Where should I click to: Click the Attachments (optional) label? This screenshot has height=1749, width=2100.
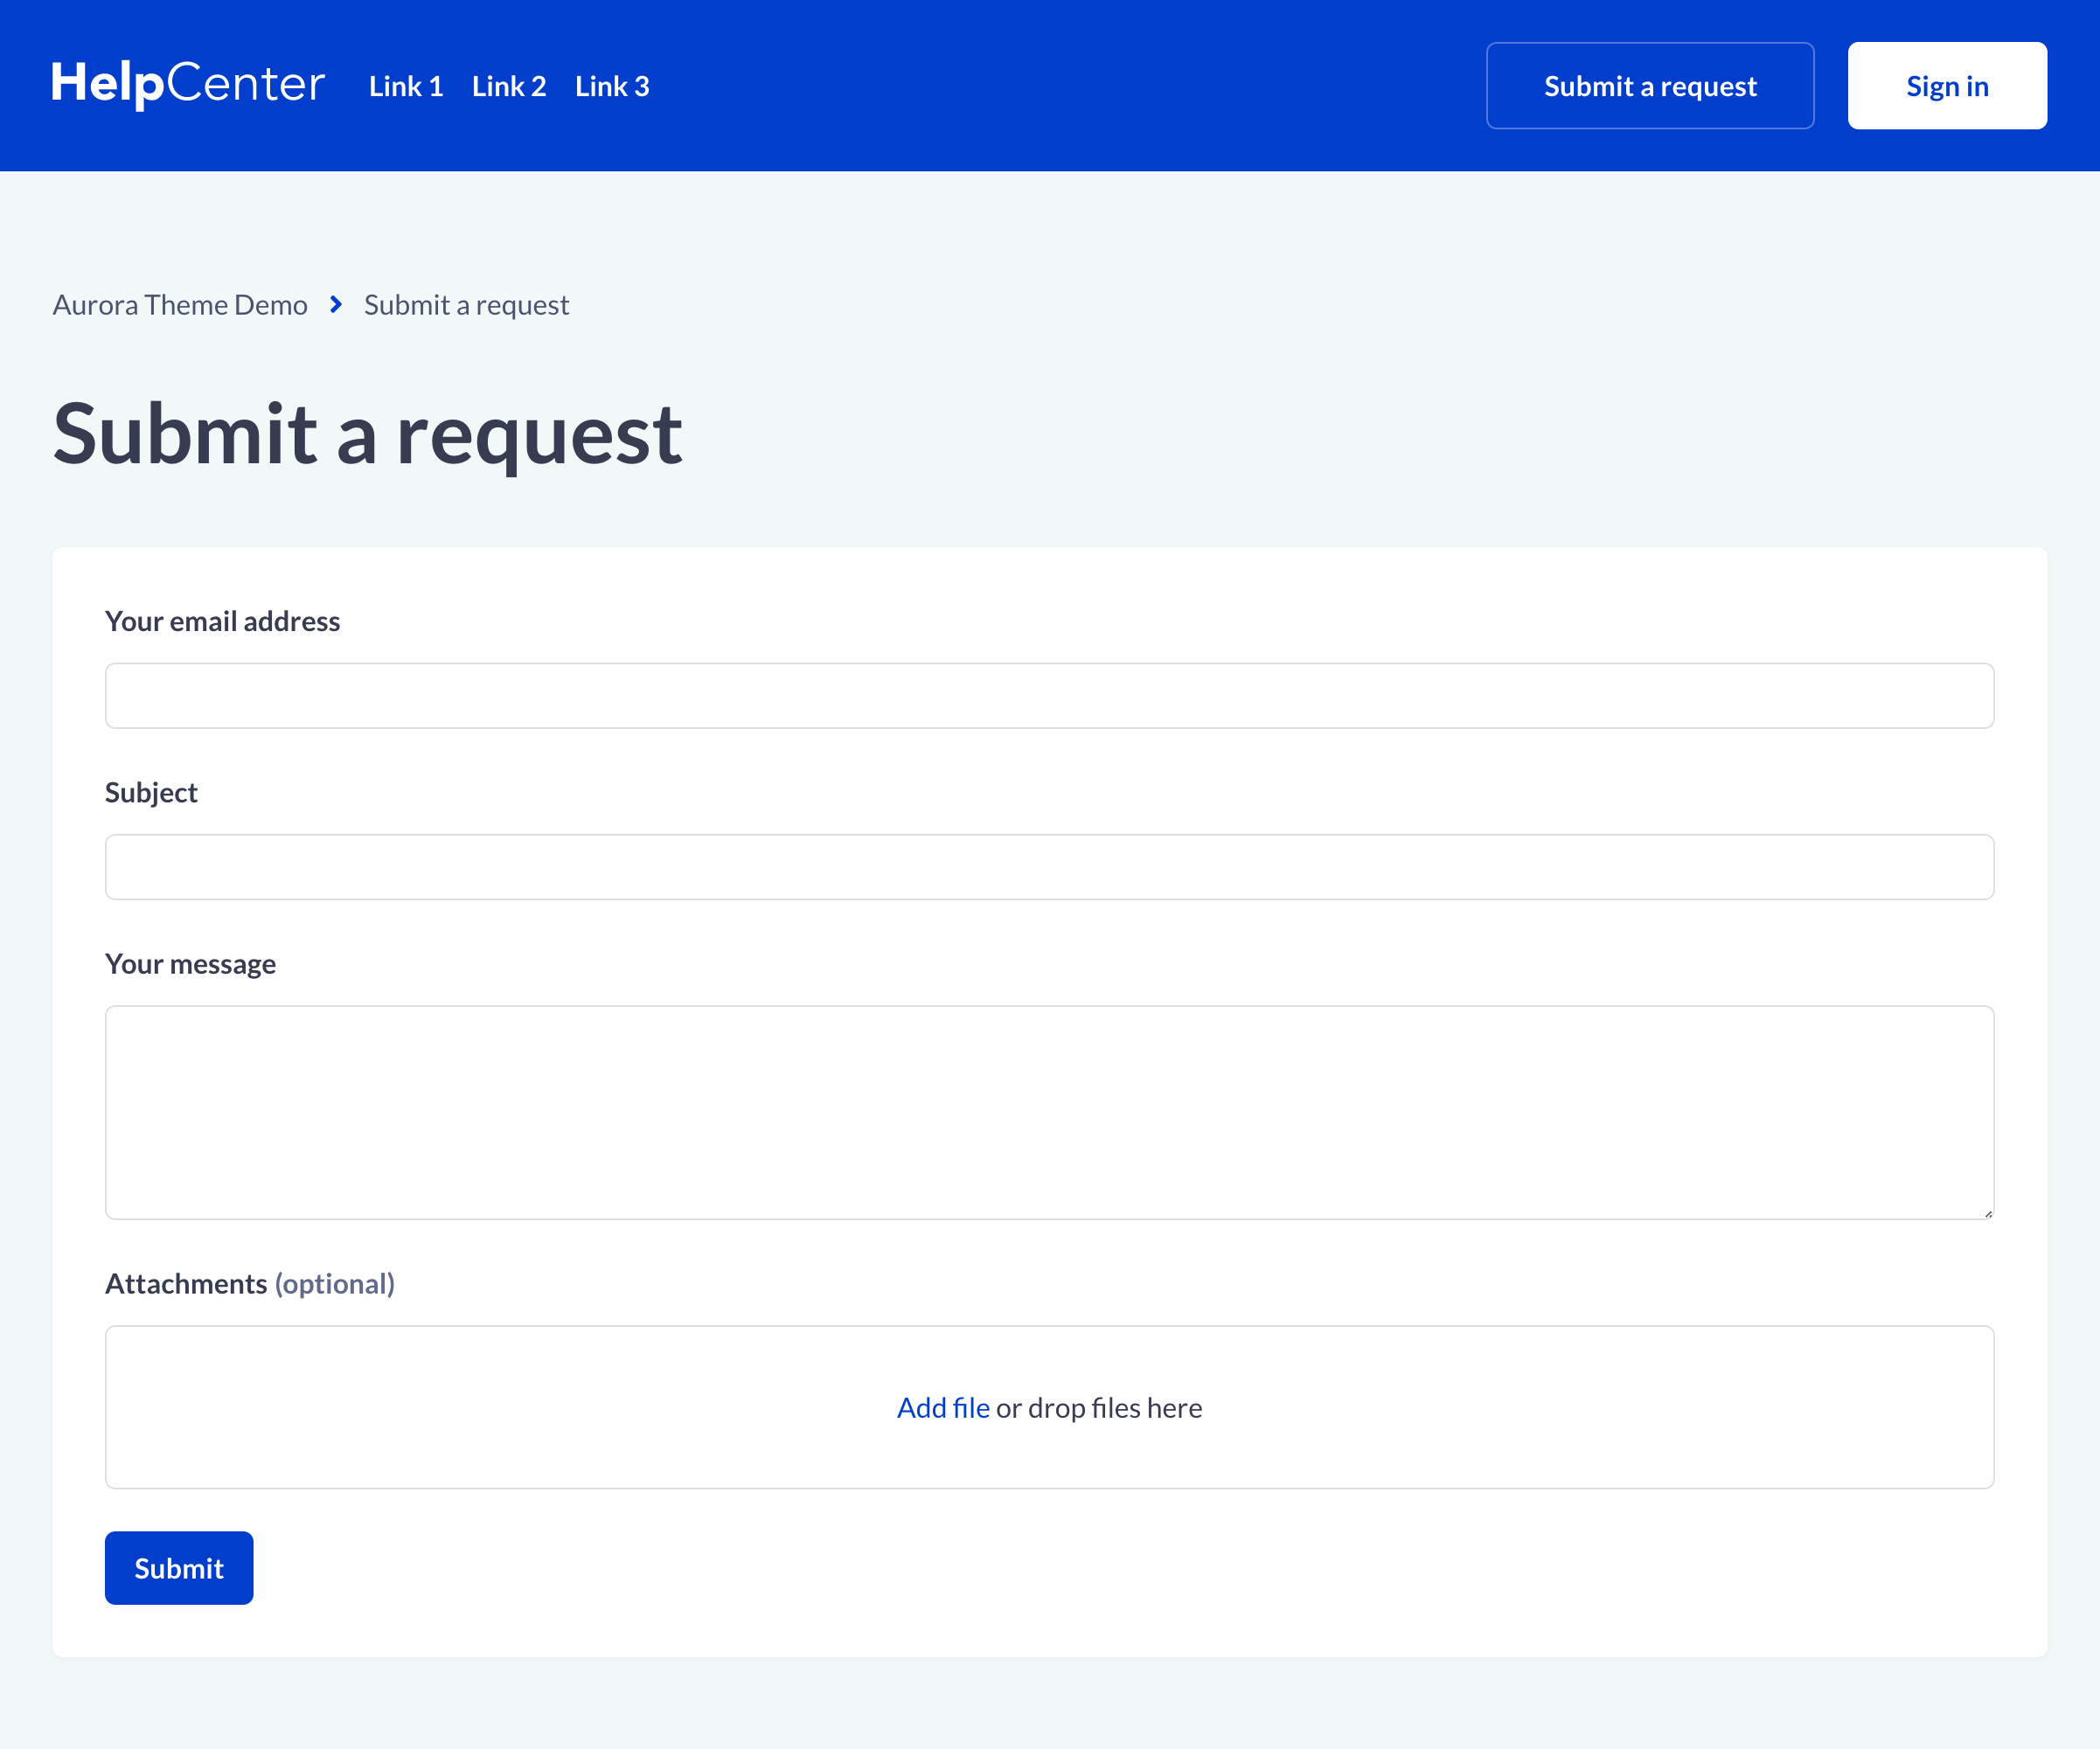click(x=249, y=1284)
